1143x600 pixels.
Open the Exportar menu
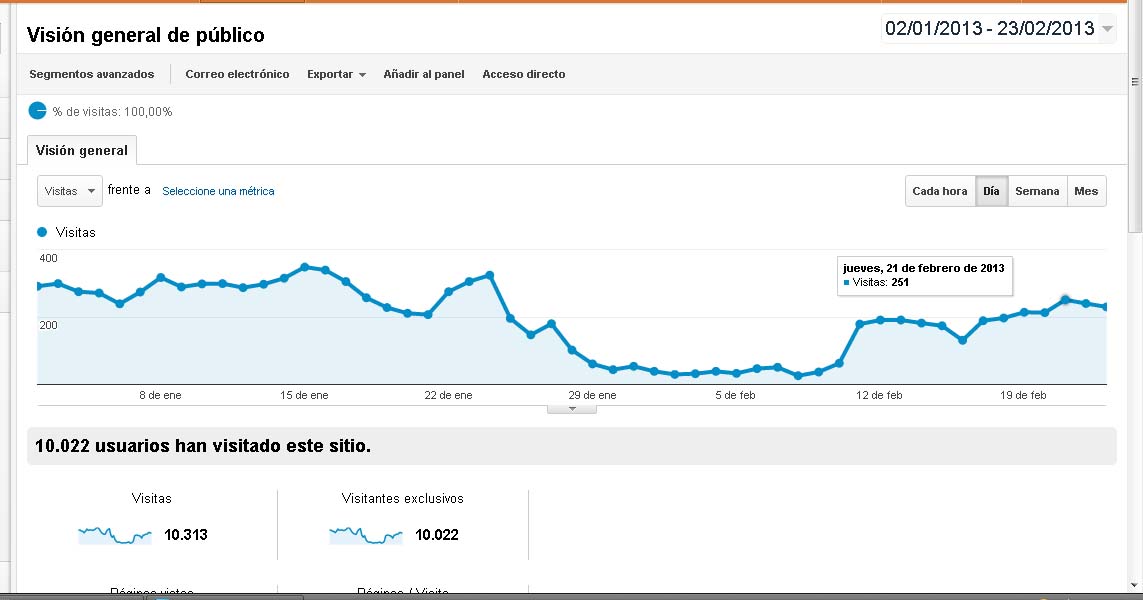pyautogui.click(x=336, y=74)
